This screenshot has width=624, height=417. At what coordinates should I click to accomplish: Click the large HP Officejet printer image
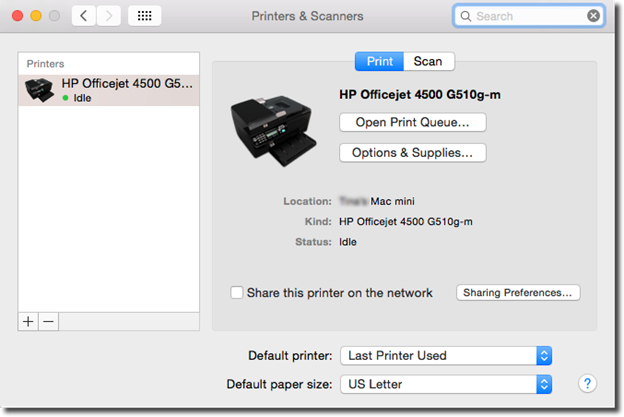click(274, 131)
